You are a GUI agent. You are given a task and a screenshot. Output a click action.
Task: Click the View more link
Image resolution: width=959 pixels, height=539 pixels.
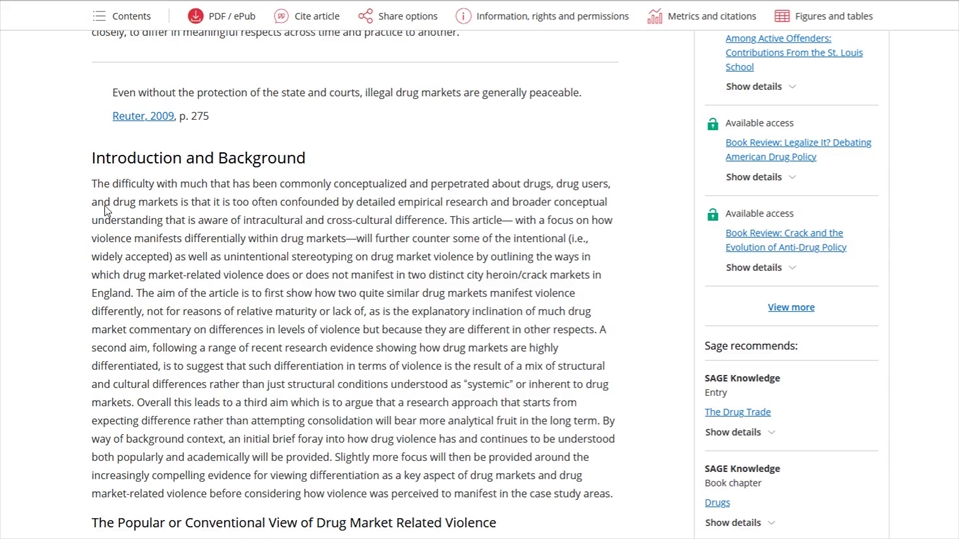(x=791, y=308)
